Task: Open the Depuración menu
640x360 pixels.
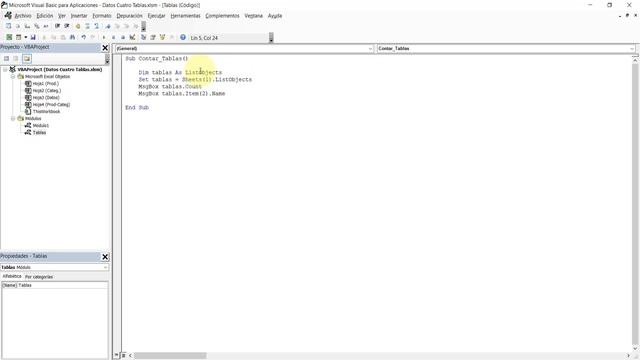Action: tap(129, 16)
